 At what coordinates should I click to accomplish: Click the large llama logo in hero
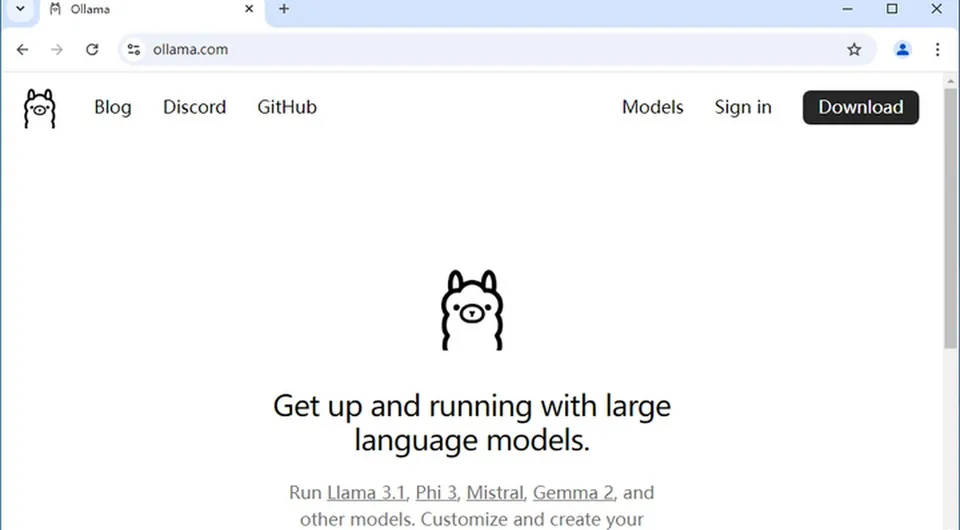pos(472,310)
